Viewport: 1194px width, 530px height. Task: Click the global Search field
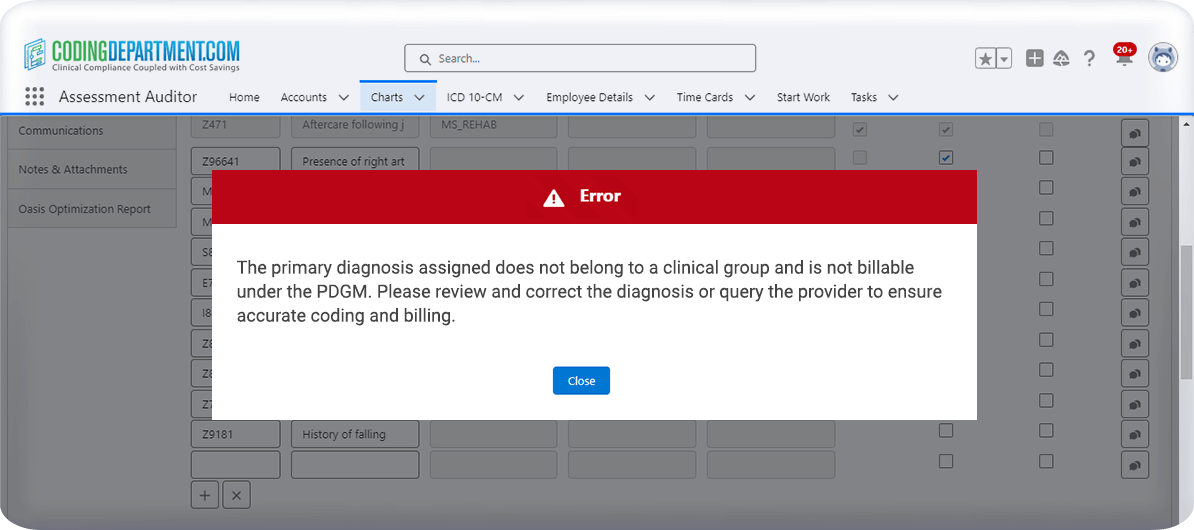point(580,58)
